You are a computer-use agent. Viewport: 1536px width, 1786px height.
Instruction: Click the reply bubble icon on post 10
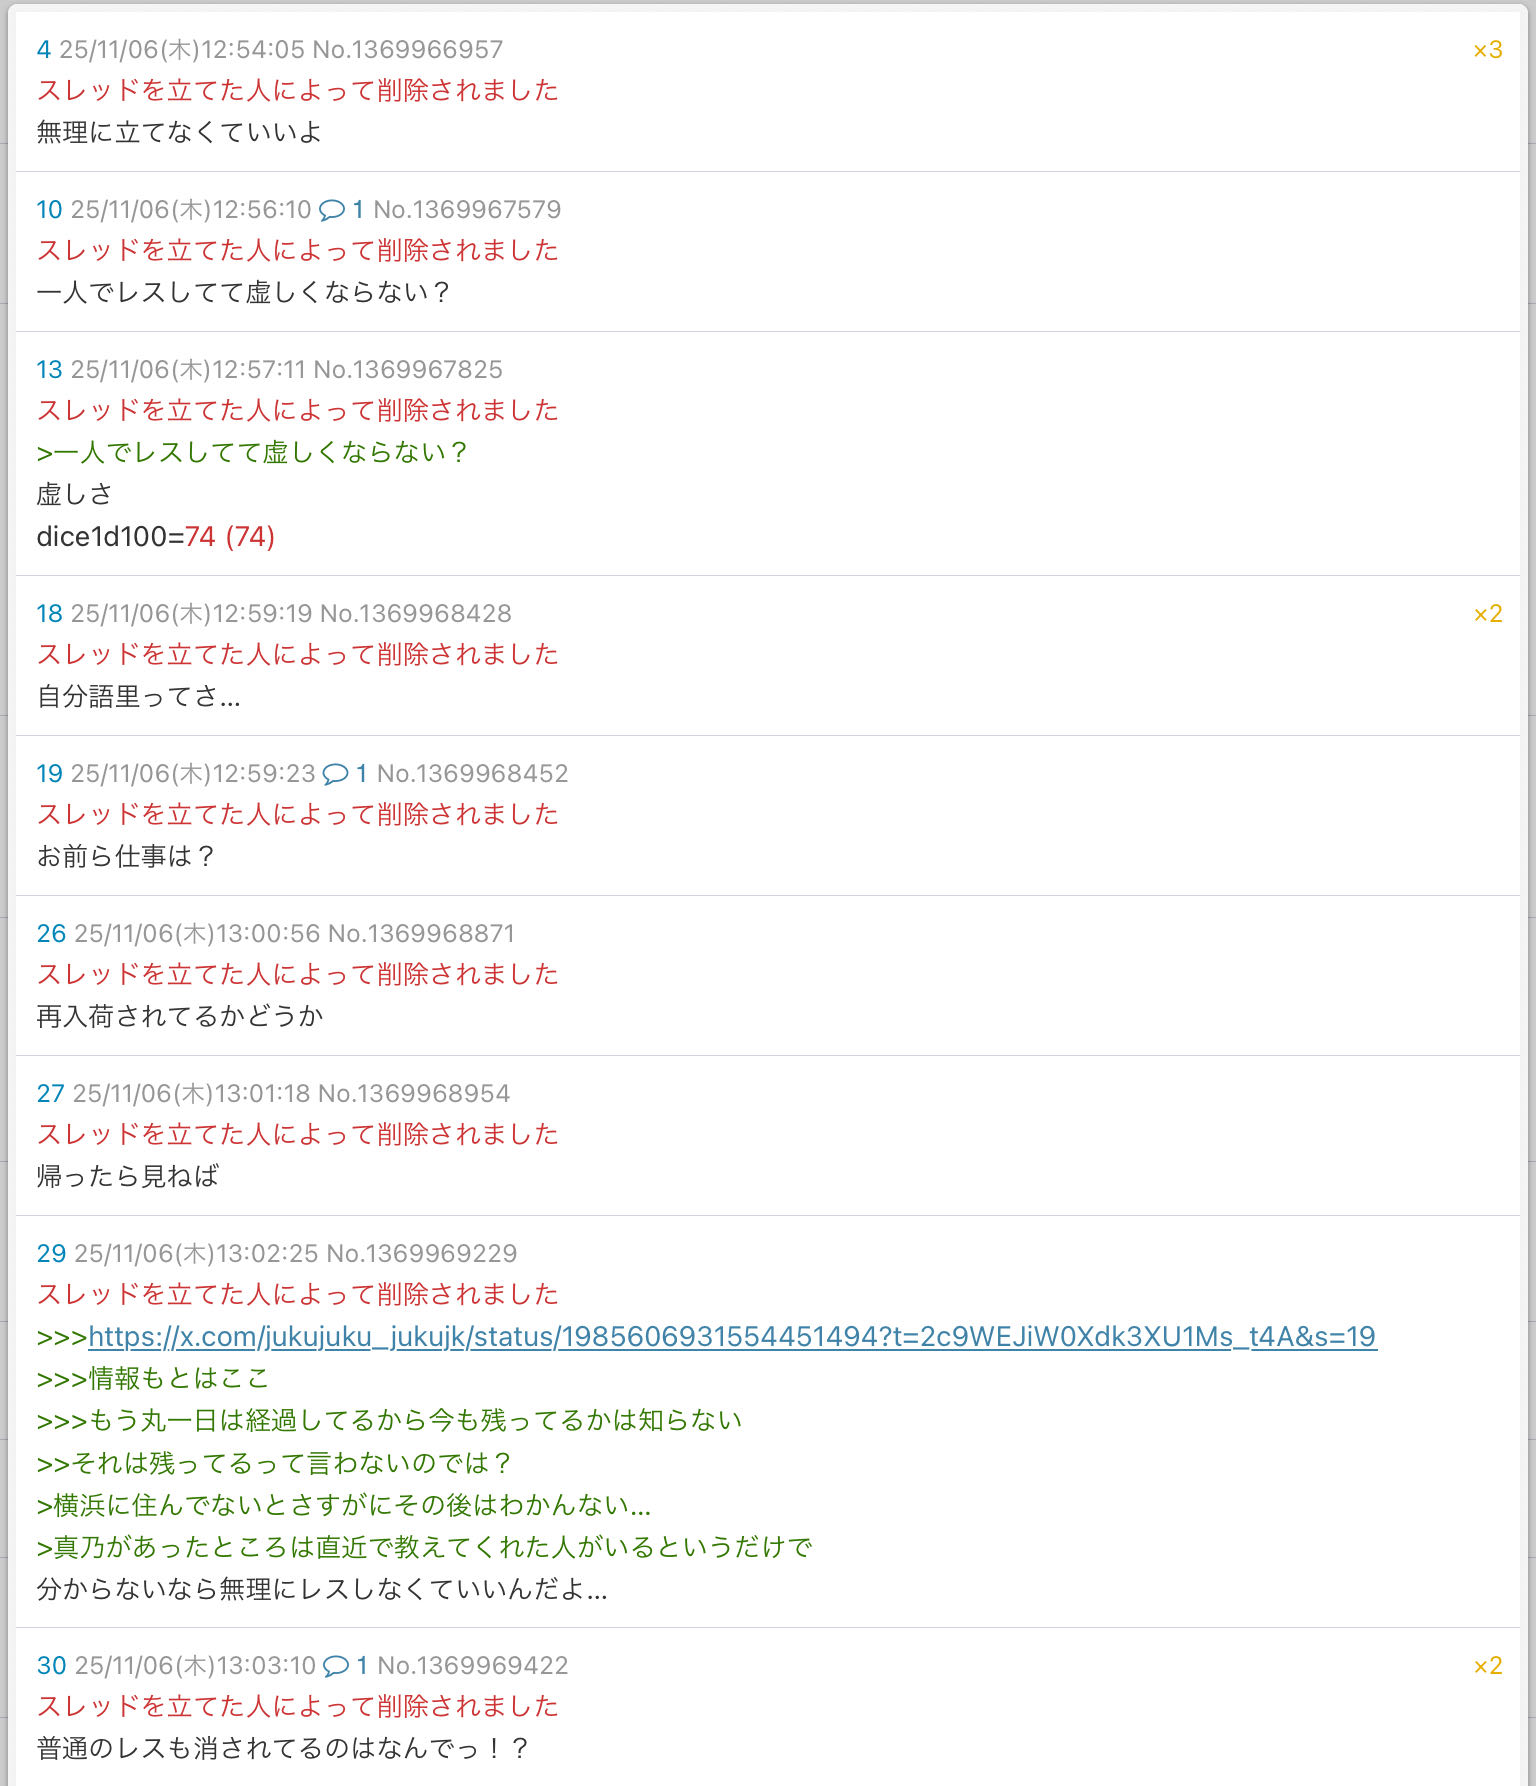[x=332, y=210]
